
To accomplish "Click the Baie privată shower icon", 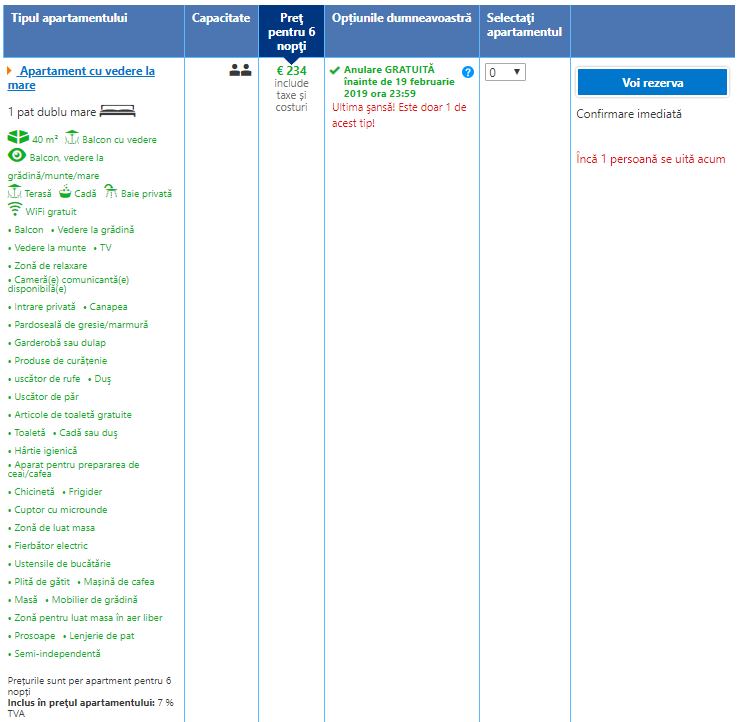I will point(112,192).
